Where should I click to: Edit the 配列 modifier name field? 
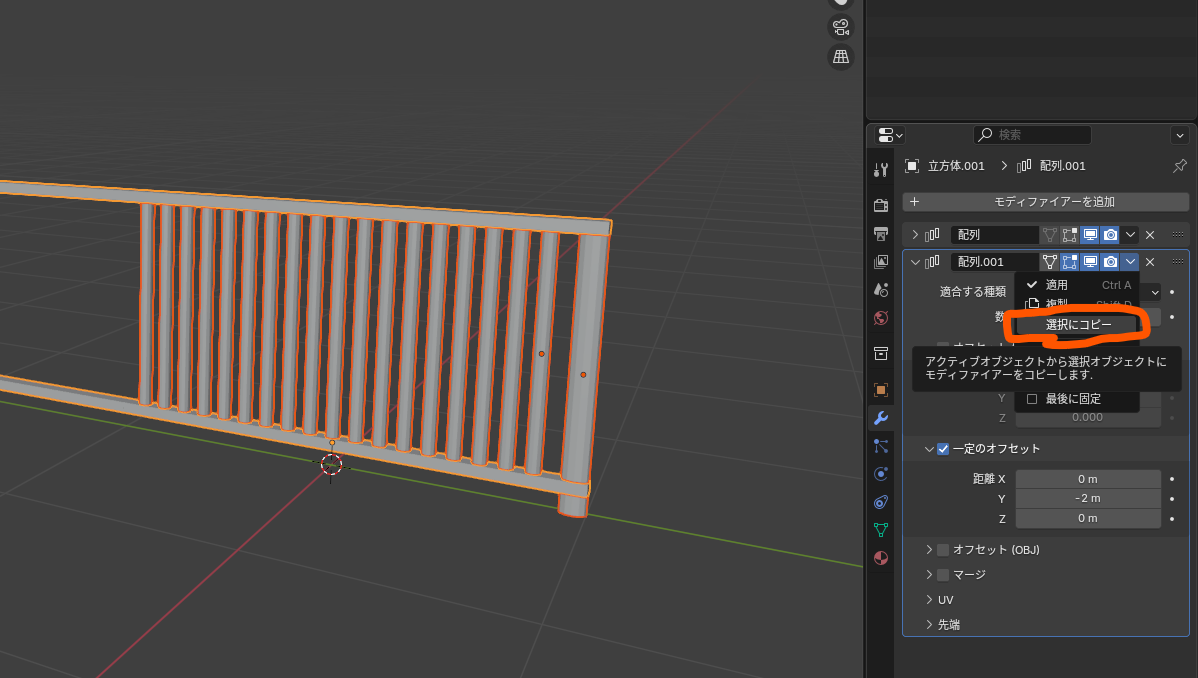pyautogui.click(x=994, y=235)
